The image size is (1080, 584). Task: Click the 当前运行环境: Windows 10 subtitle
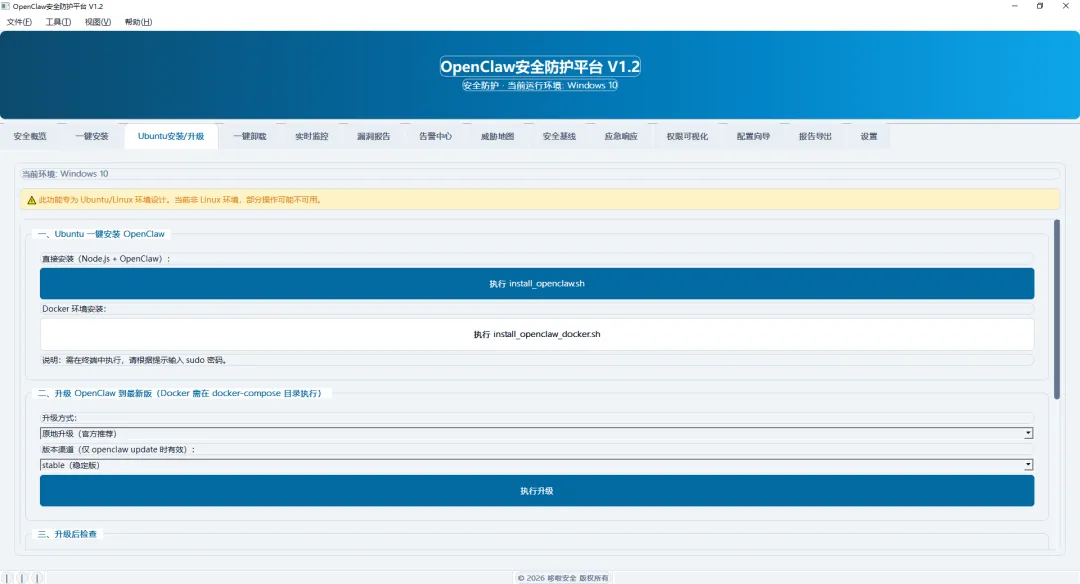(540, 85)
